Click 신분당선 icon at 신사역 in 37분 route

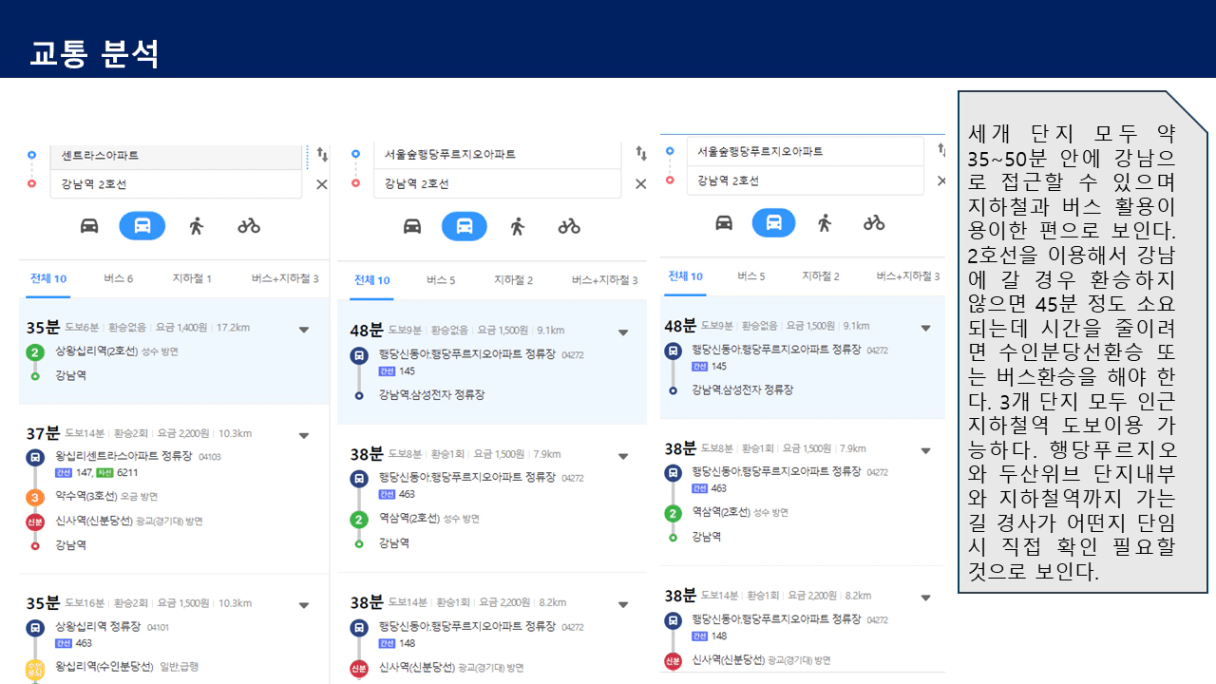point(35,521)
